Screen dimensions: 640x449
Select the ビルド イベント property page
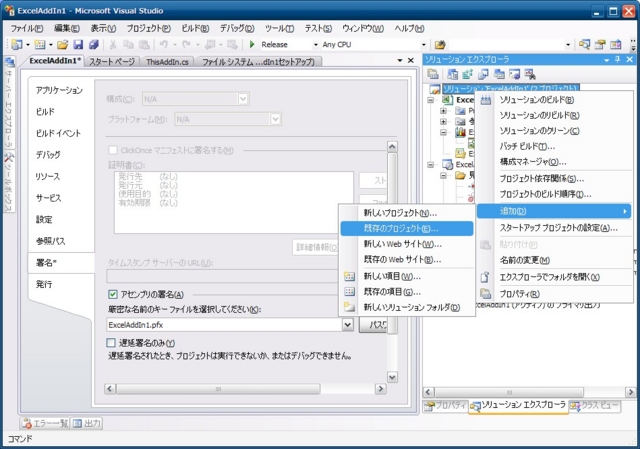point(58,133)
